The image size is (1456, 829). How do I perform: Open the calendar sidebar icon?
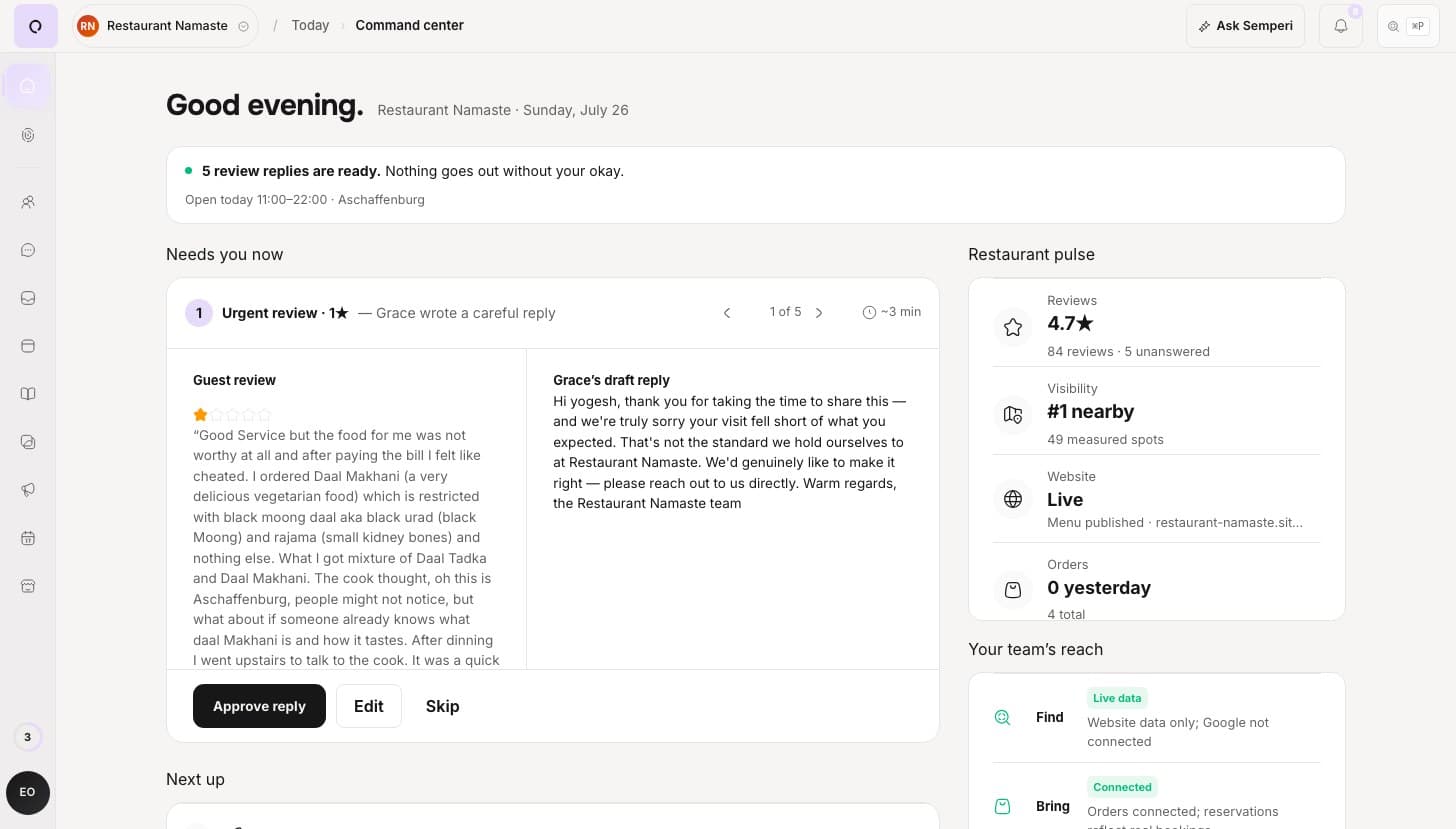[28, 538]
